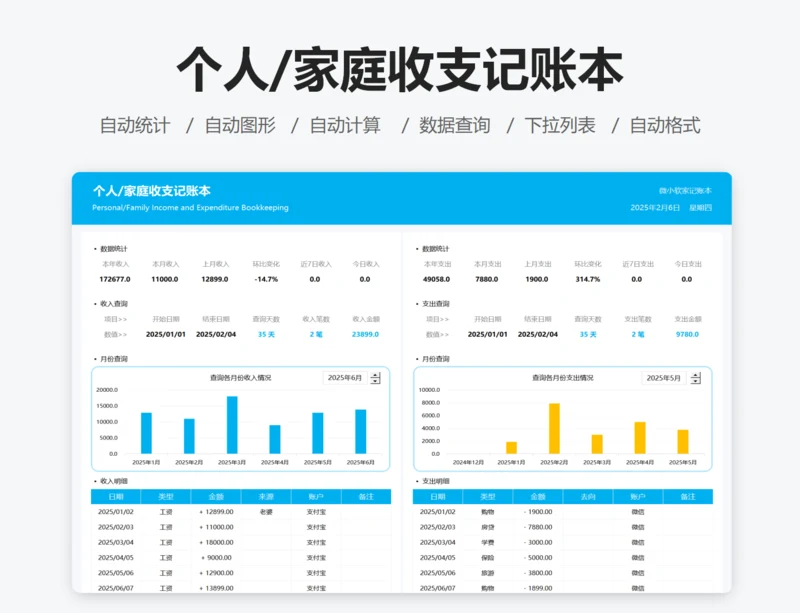Select income amount cell + 9000.00
800x613 pixels.
click(x=216, y=558)
